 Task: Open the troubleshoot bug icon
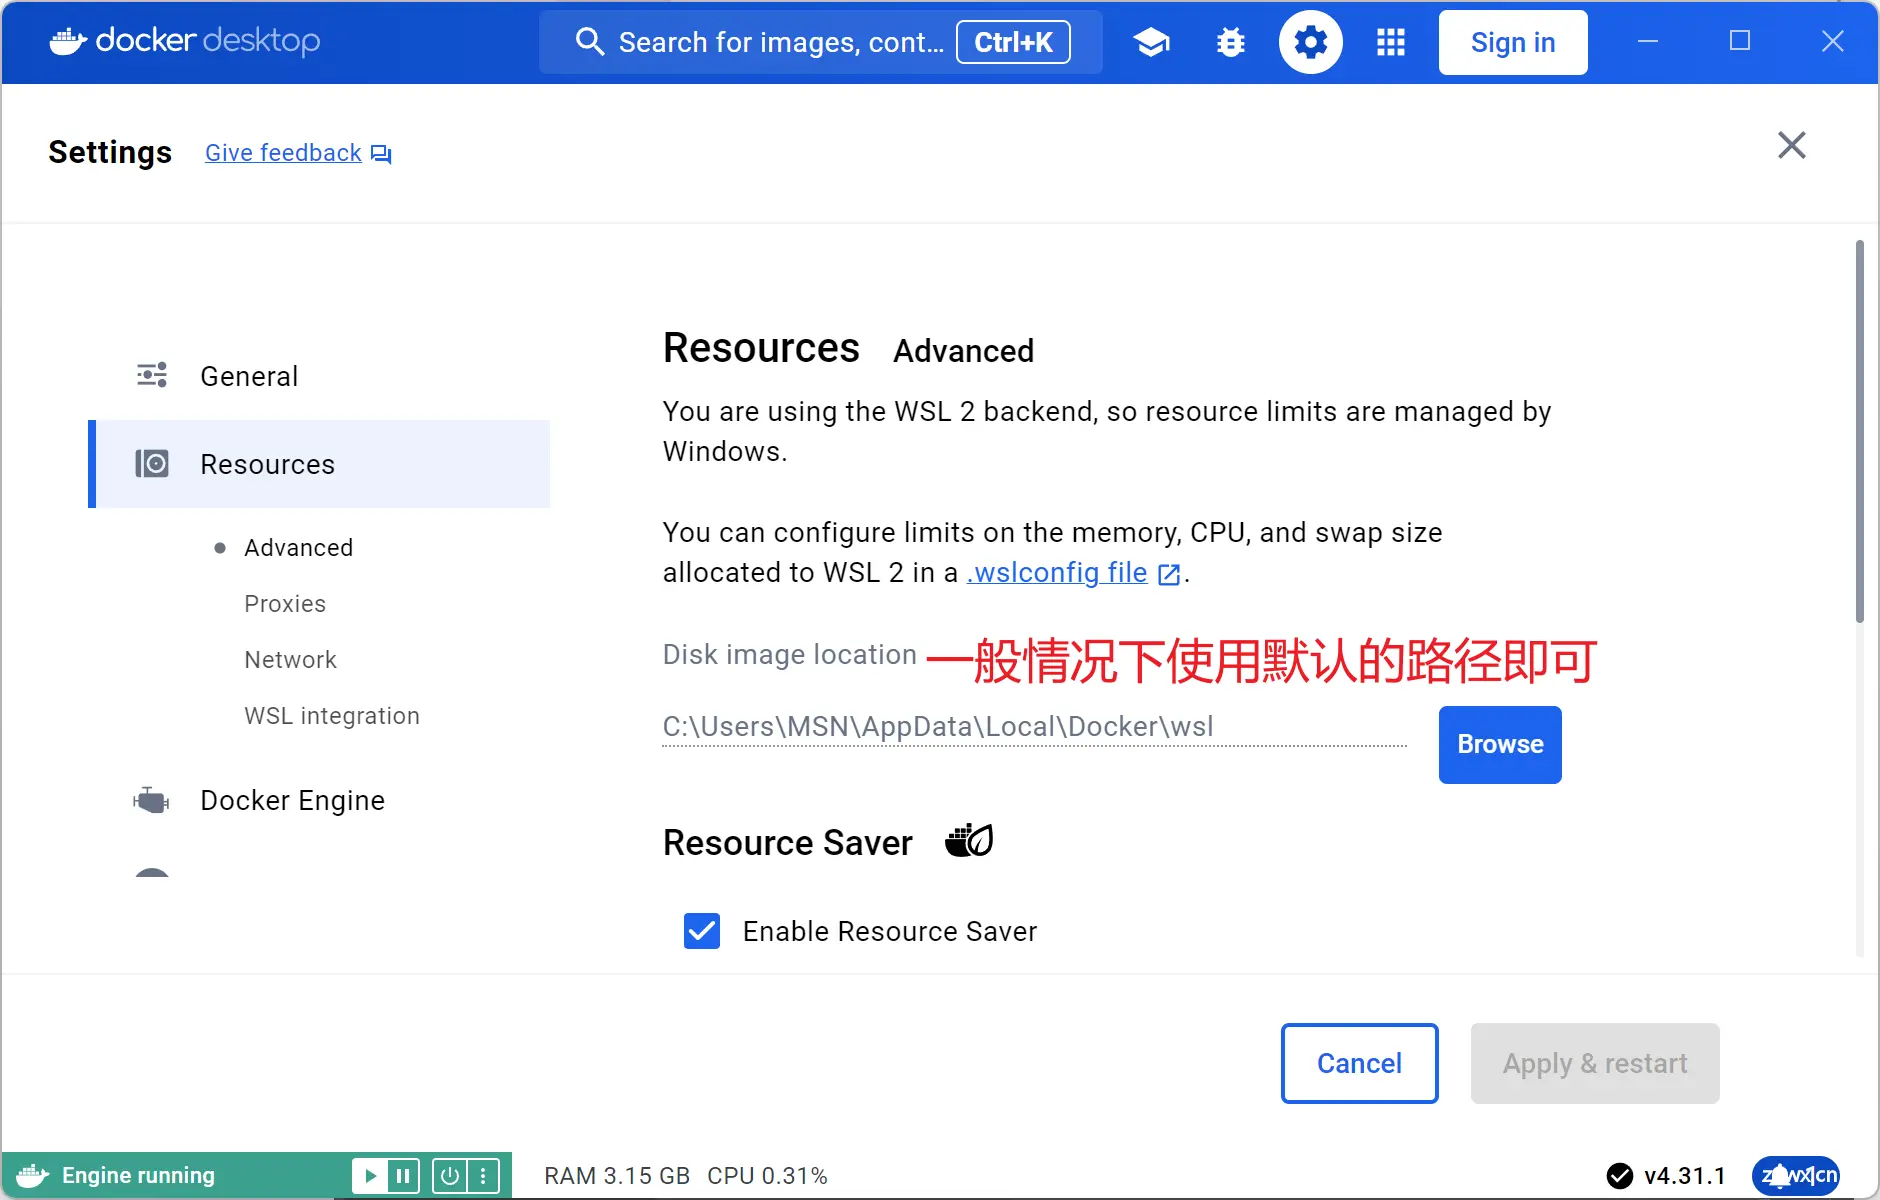pyautogui.click(x=1231, y=42)
